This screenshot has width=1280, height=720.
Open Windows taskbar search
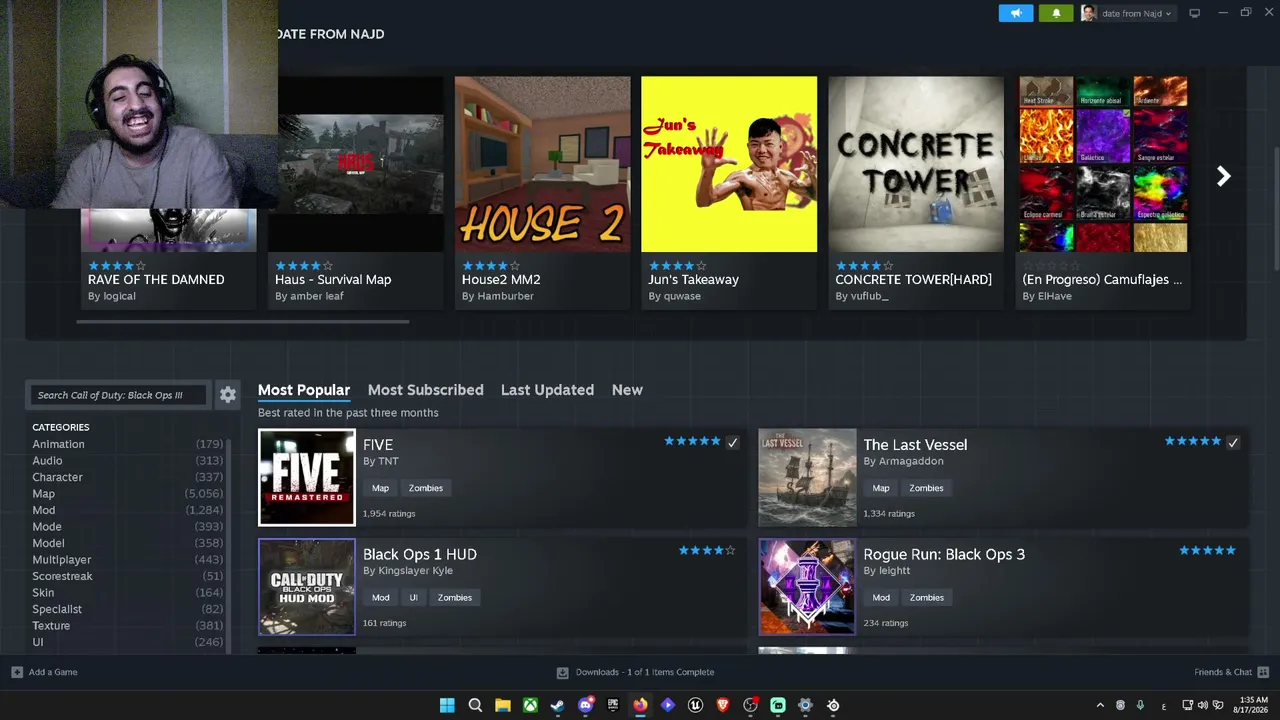(475, 705)
